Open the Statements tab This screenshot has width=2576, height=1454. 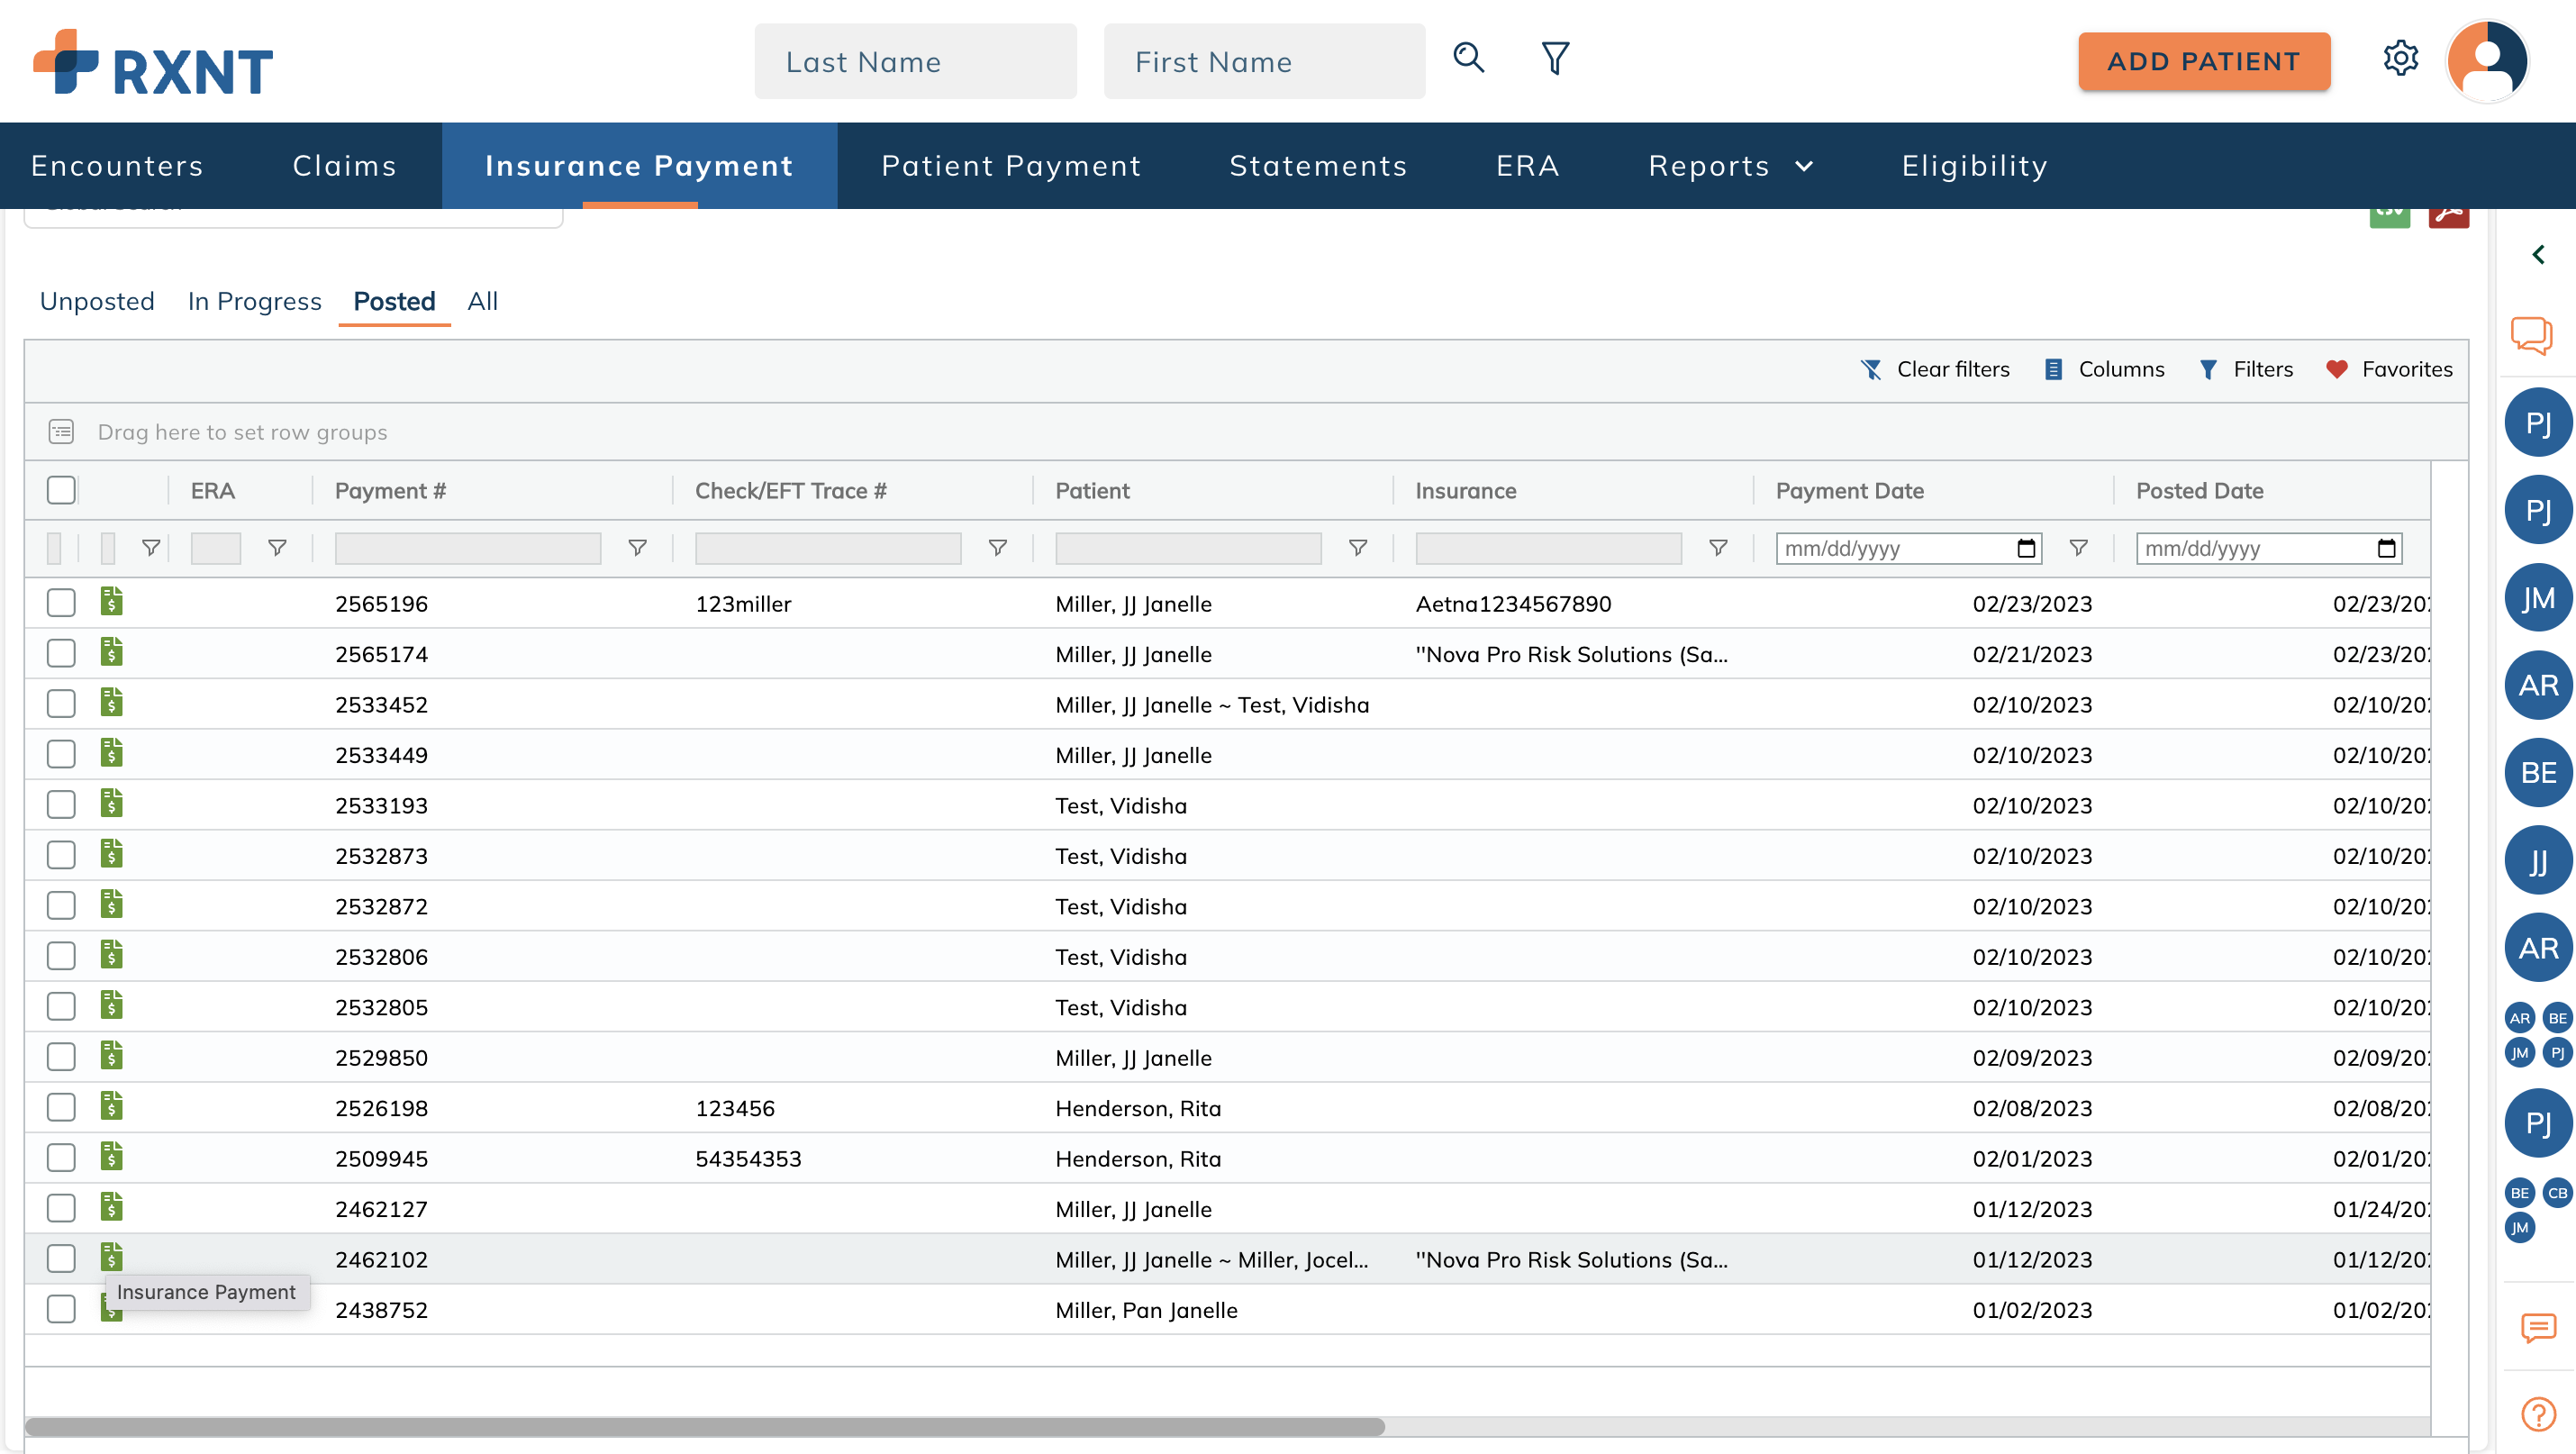[1318, 166]
